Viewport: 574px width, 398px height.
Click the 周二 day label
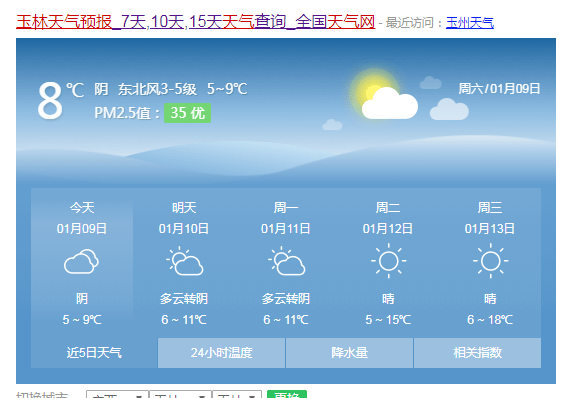[388, 208]
